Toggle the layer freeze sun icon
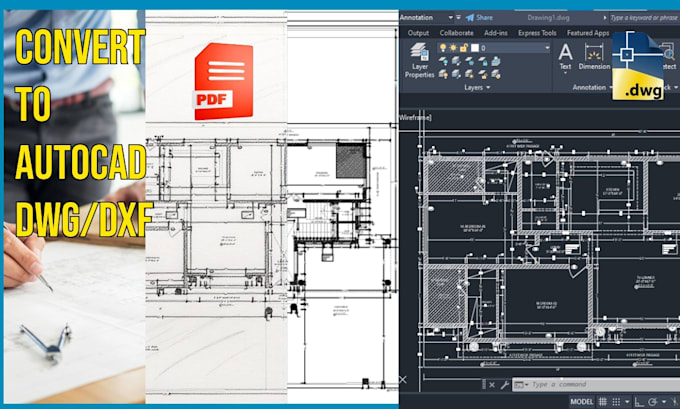Screen dimensions: 680x409 pyautogui.click(x=453, y=48)
